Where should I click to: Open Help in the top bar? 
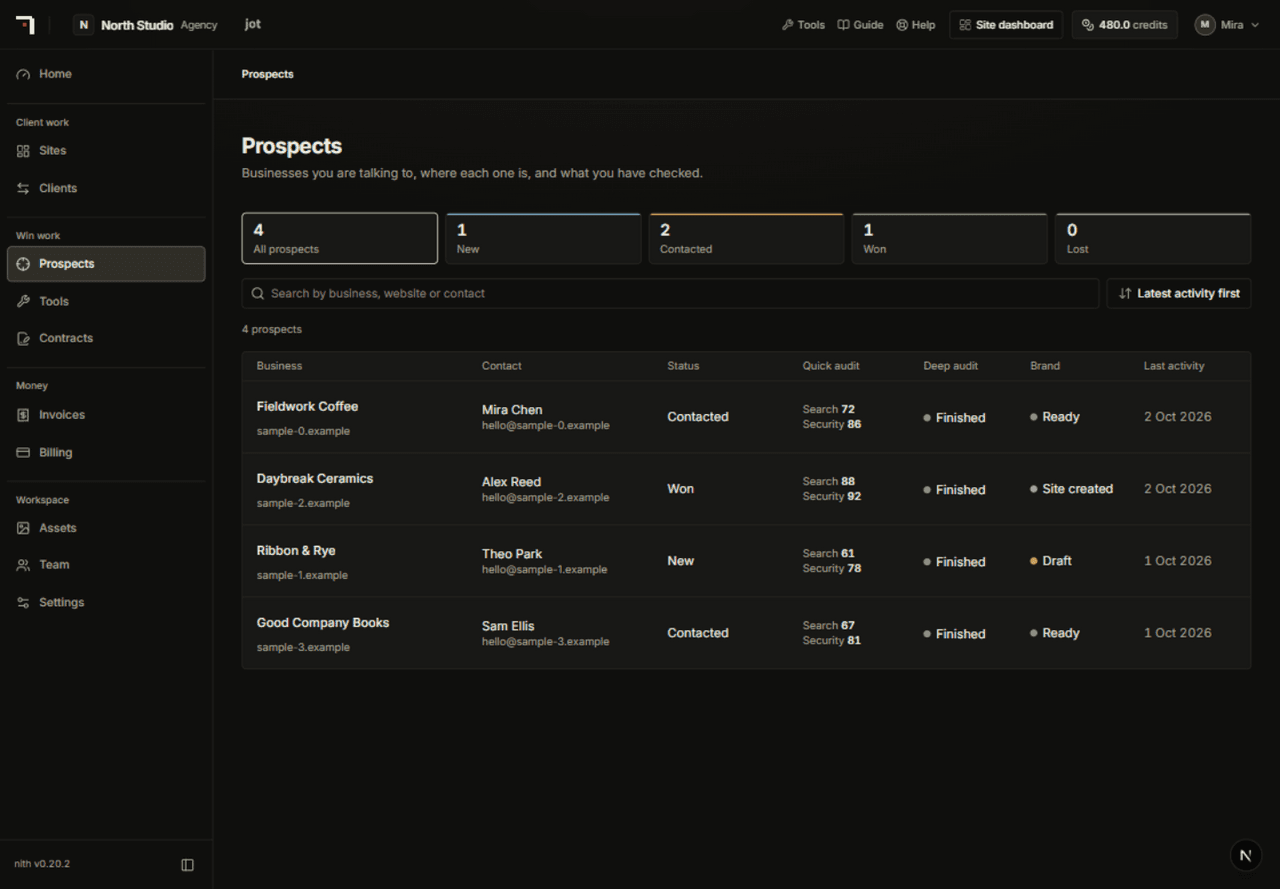click(916, 25)
